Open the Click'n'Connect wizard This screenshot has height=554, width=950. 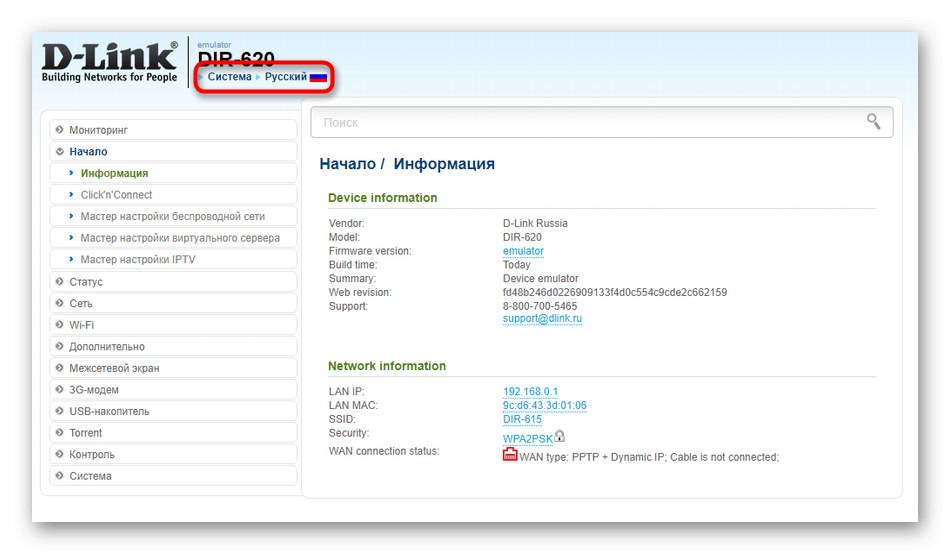[x=173, y=195]
